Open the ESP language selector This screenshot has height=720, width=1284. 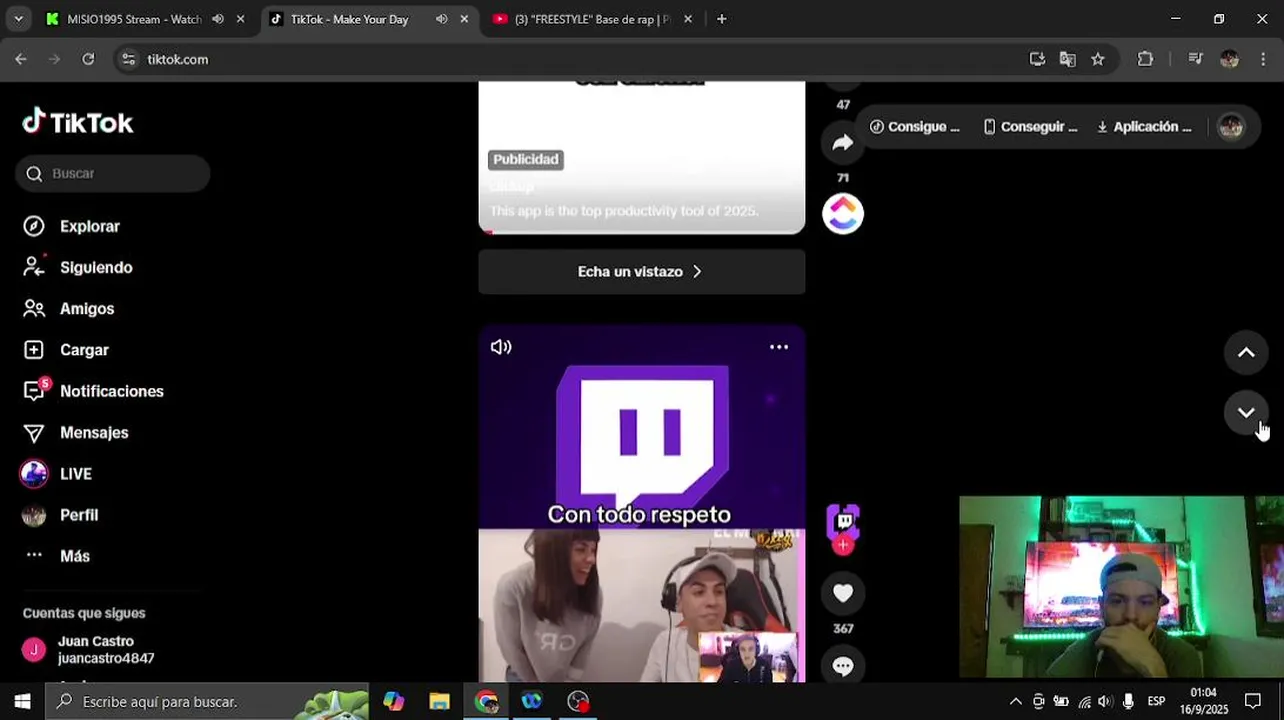click(x=1156, y=702)
